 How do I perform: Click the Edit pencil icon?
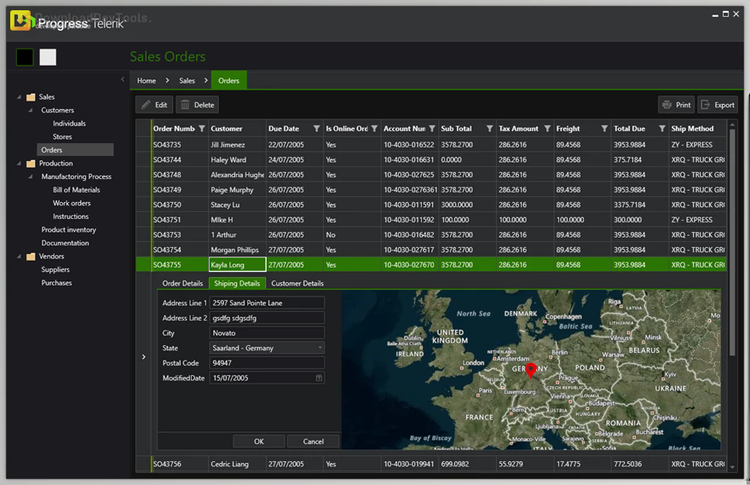point(146,105)
